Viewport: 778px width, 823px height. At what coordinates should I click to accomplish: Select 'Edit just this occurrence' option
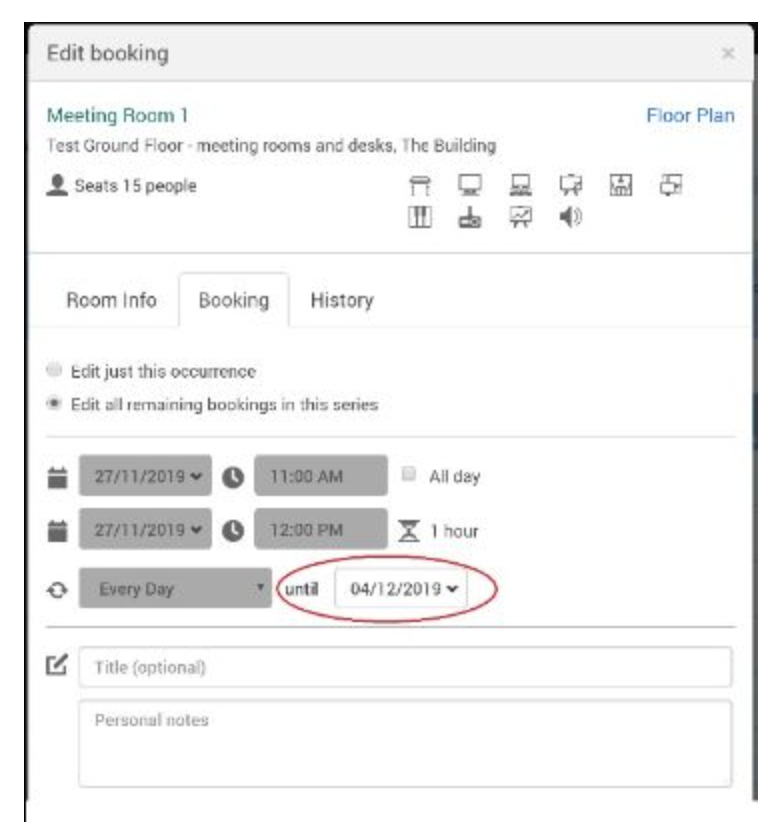(x=54, y=371)
